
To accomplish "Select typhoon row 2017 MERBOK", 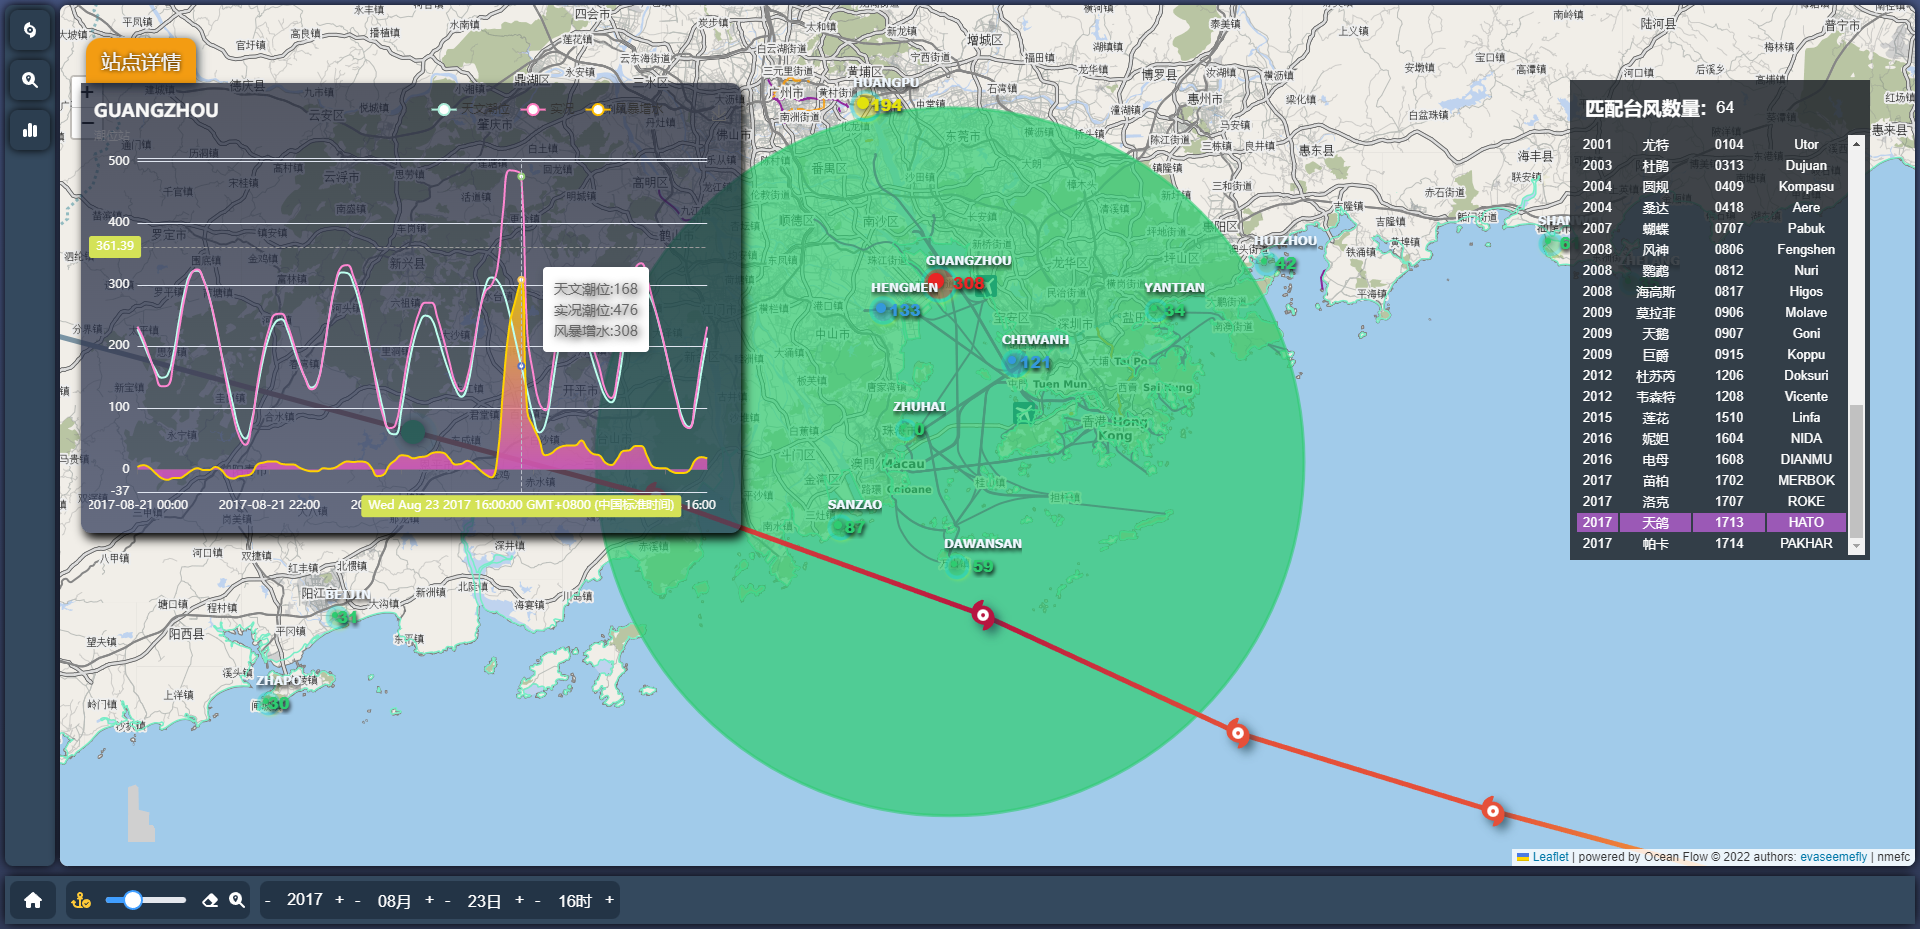I will (x=1711, y=480).
